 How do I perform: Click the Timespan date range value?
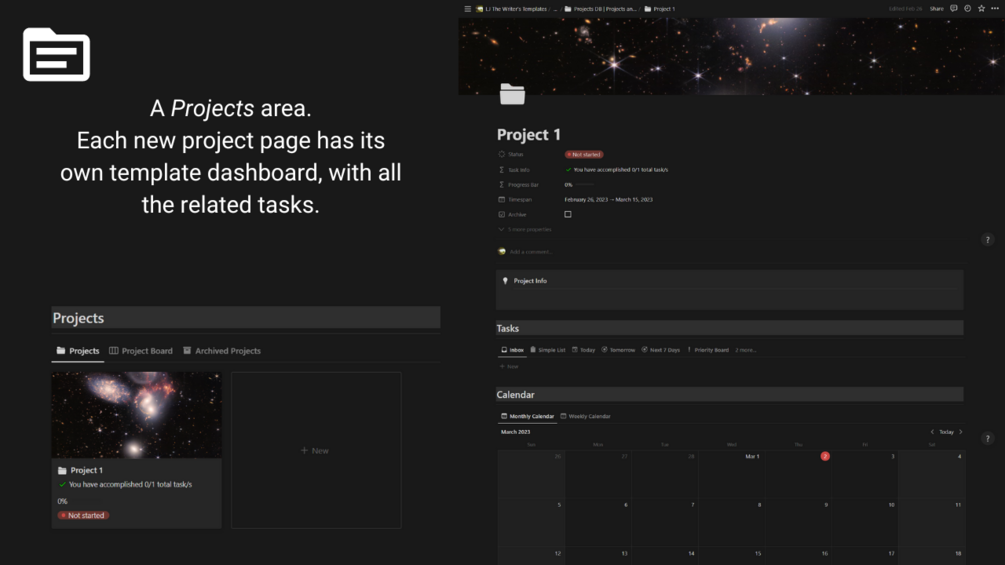pyautogui.click(x=608, y=199)
